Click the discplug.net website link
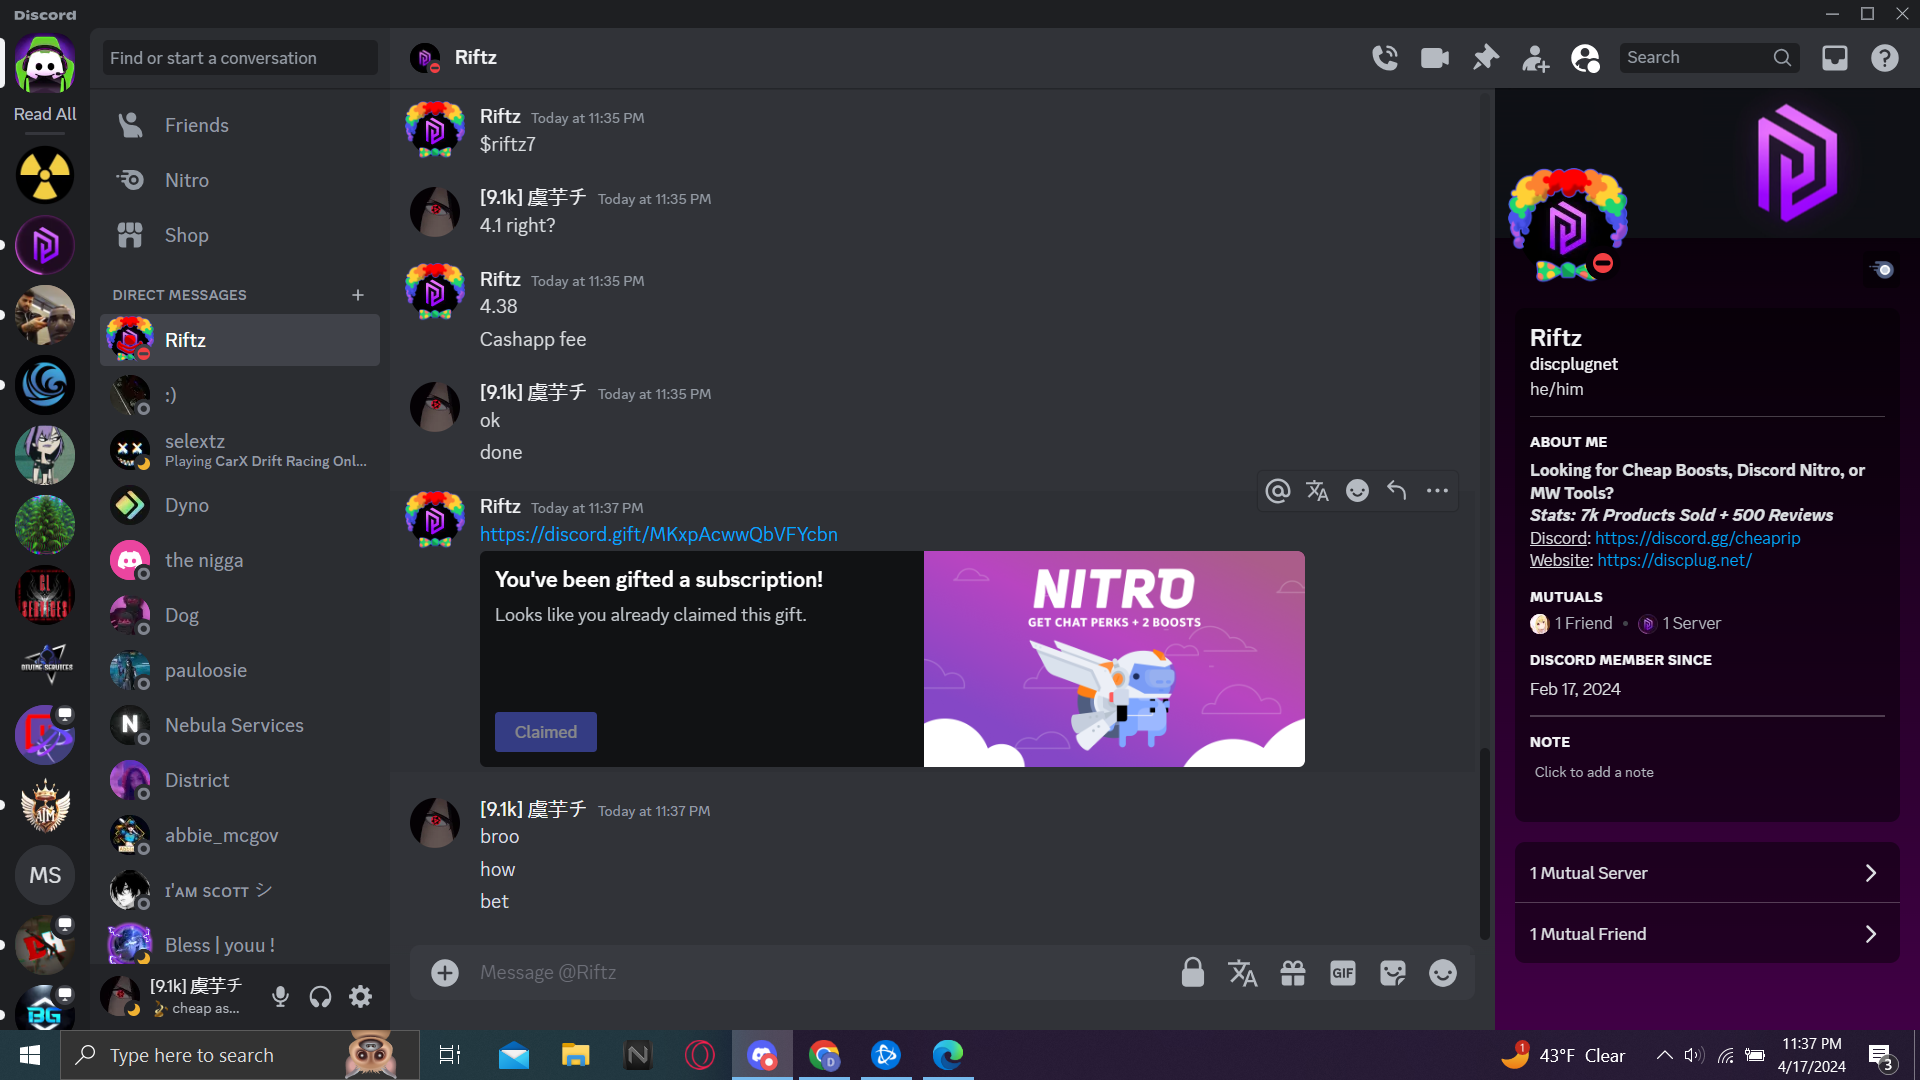Image resolution: width=1920 pixels, height=1080 pixels. pyautogui.click(x=1674, y=560)
